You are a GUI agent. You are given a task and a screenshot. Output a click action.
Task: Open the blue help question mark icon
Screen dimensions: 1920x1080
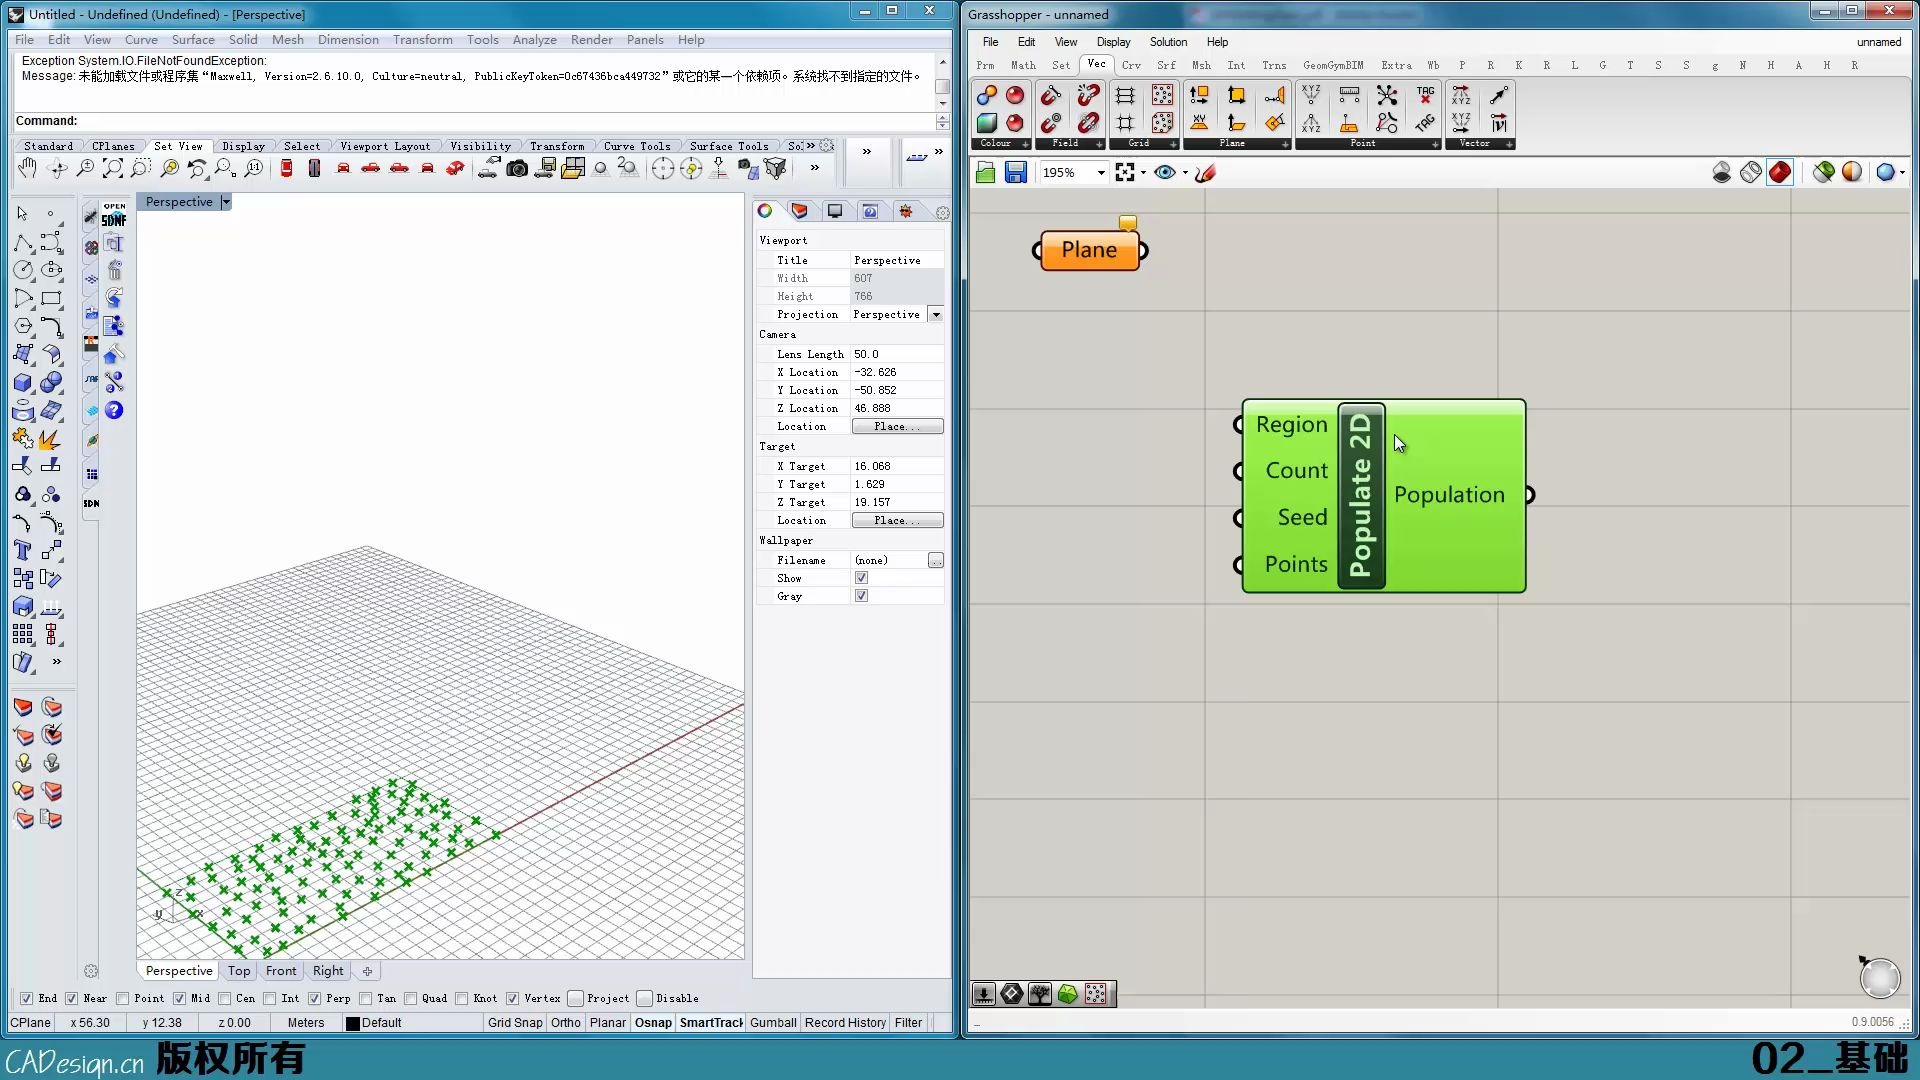114,410
